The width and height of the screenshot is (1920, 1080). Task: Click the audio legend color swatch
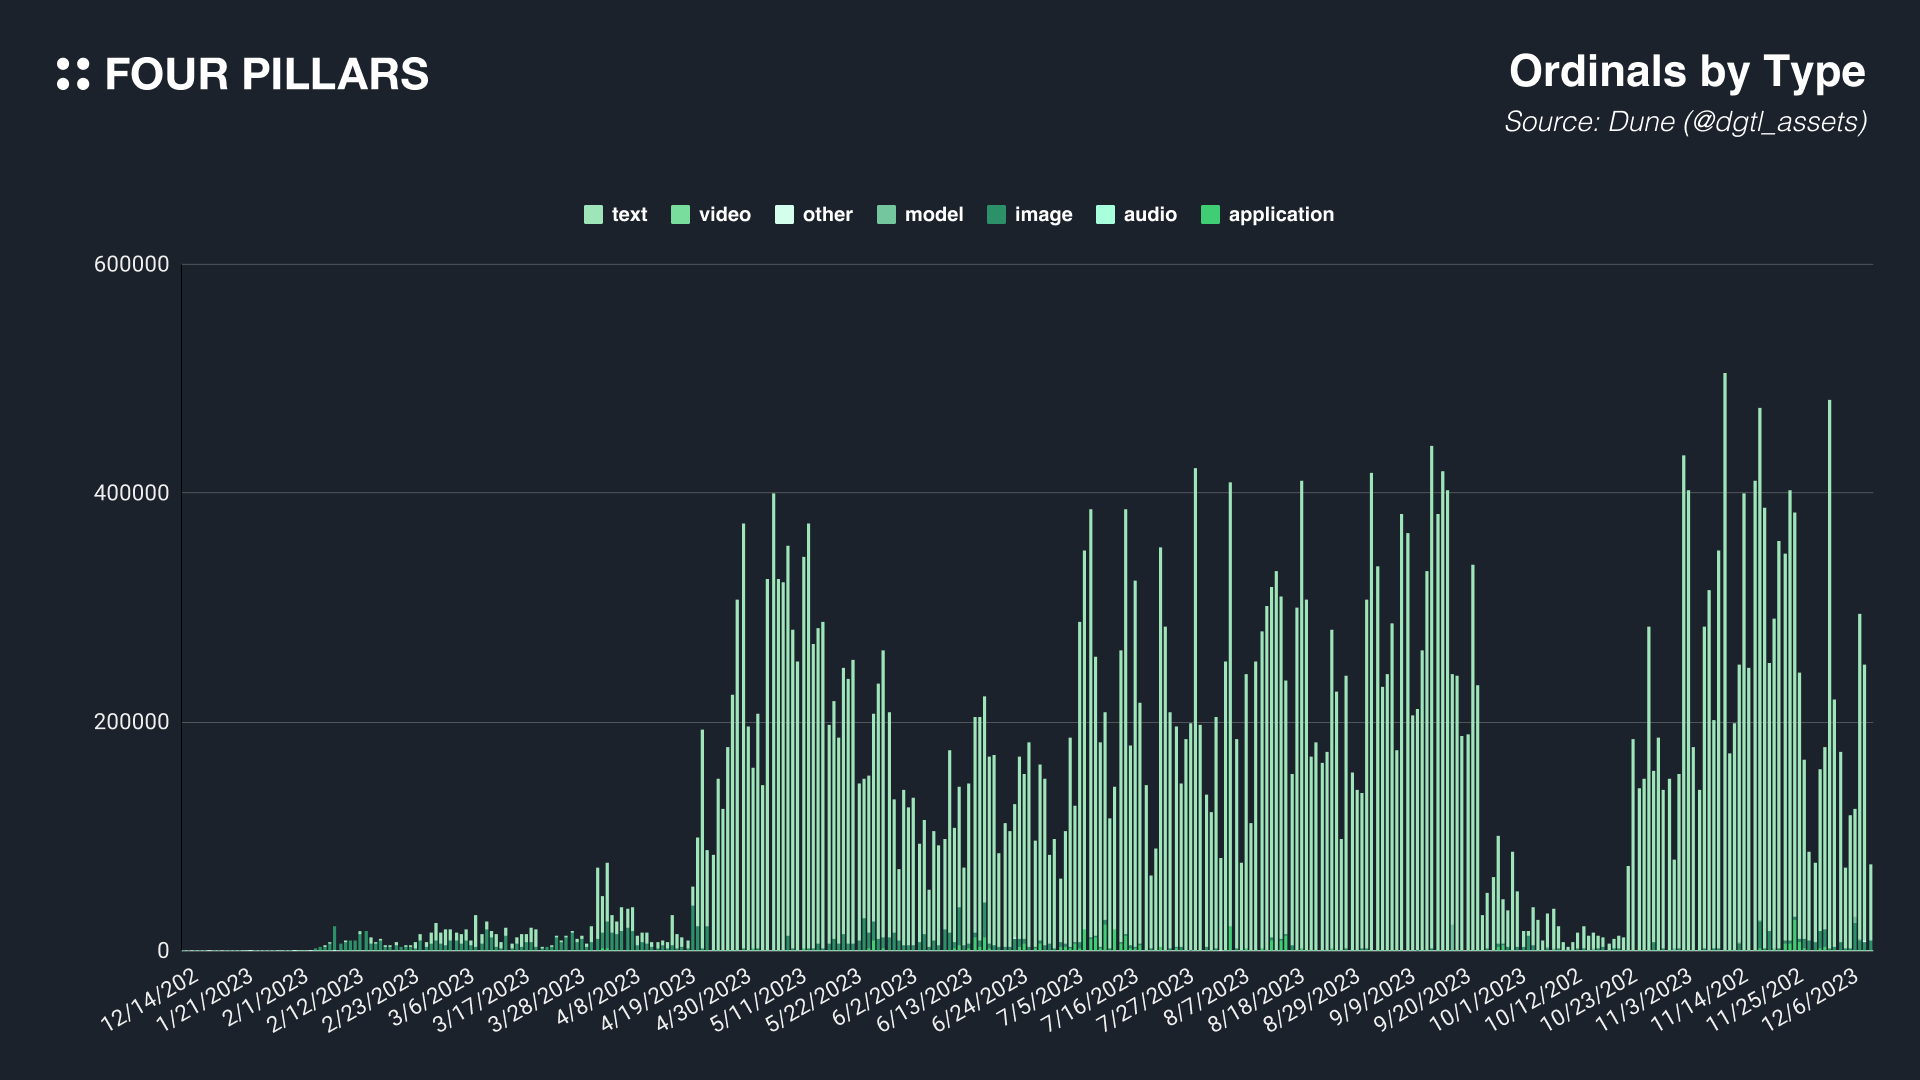(1105, 215)
